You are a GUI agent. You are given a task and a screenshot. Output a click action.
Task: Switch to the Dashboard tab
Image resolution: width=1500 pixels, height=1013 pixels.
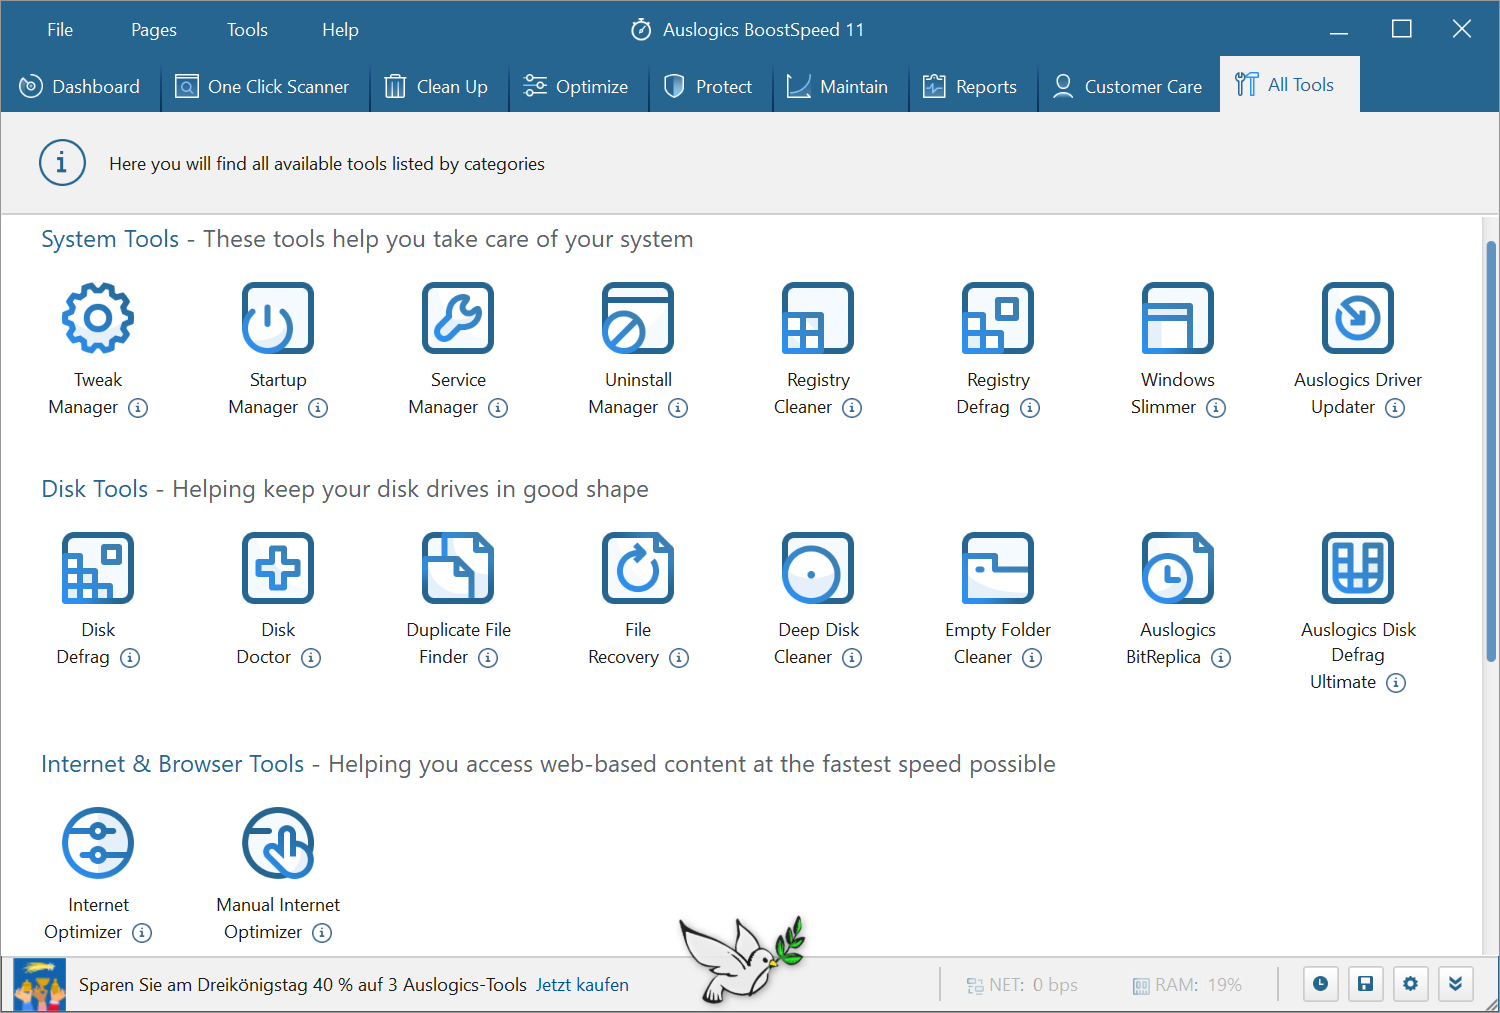click(x=80, y=87)
